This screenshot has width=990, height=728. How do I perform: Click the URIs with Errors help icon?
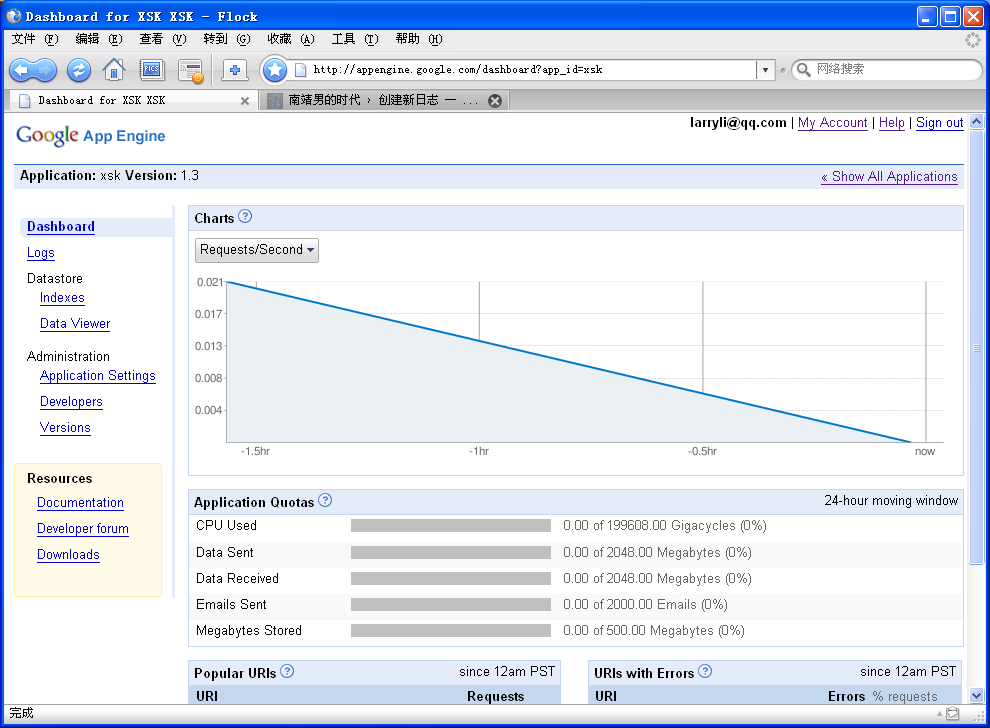pos(705,671)
